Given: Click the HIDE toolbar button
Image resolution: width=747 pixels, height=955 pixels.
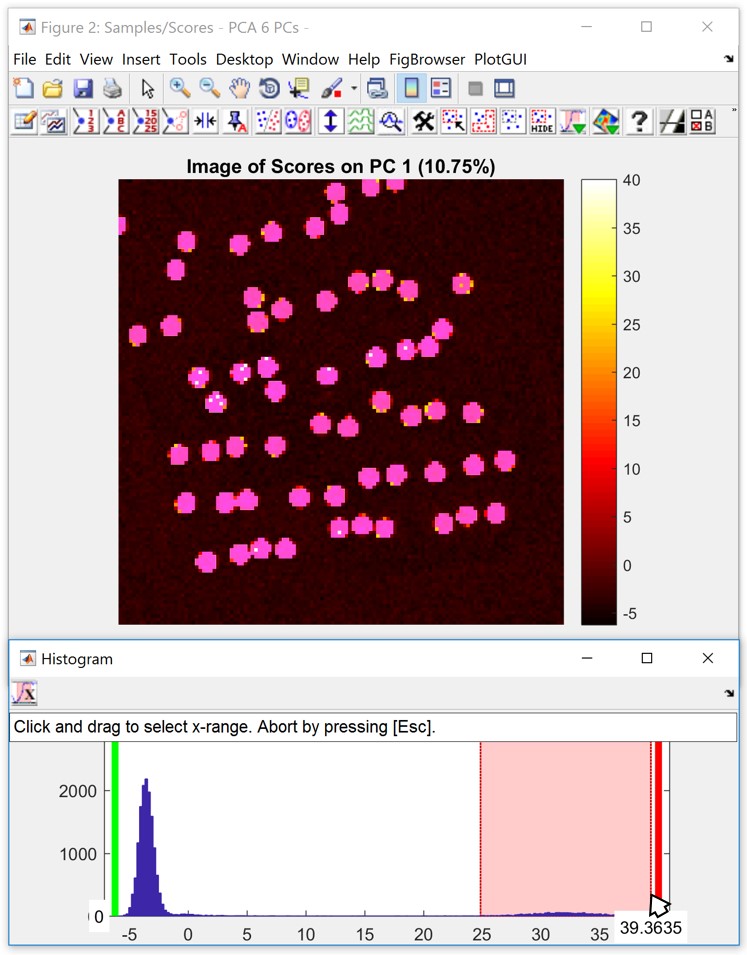Looking at the screenshot, I should click(x=542, y=122).
